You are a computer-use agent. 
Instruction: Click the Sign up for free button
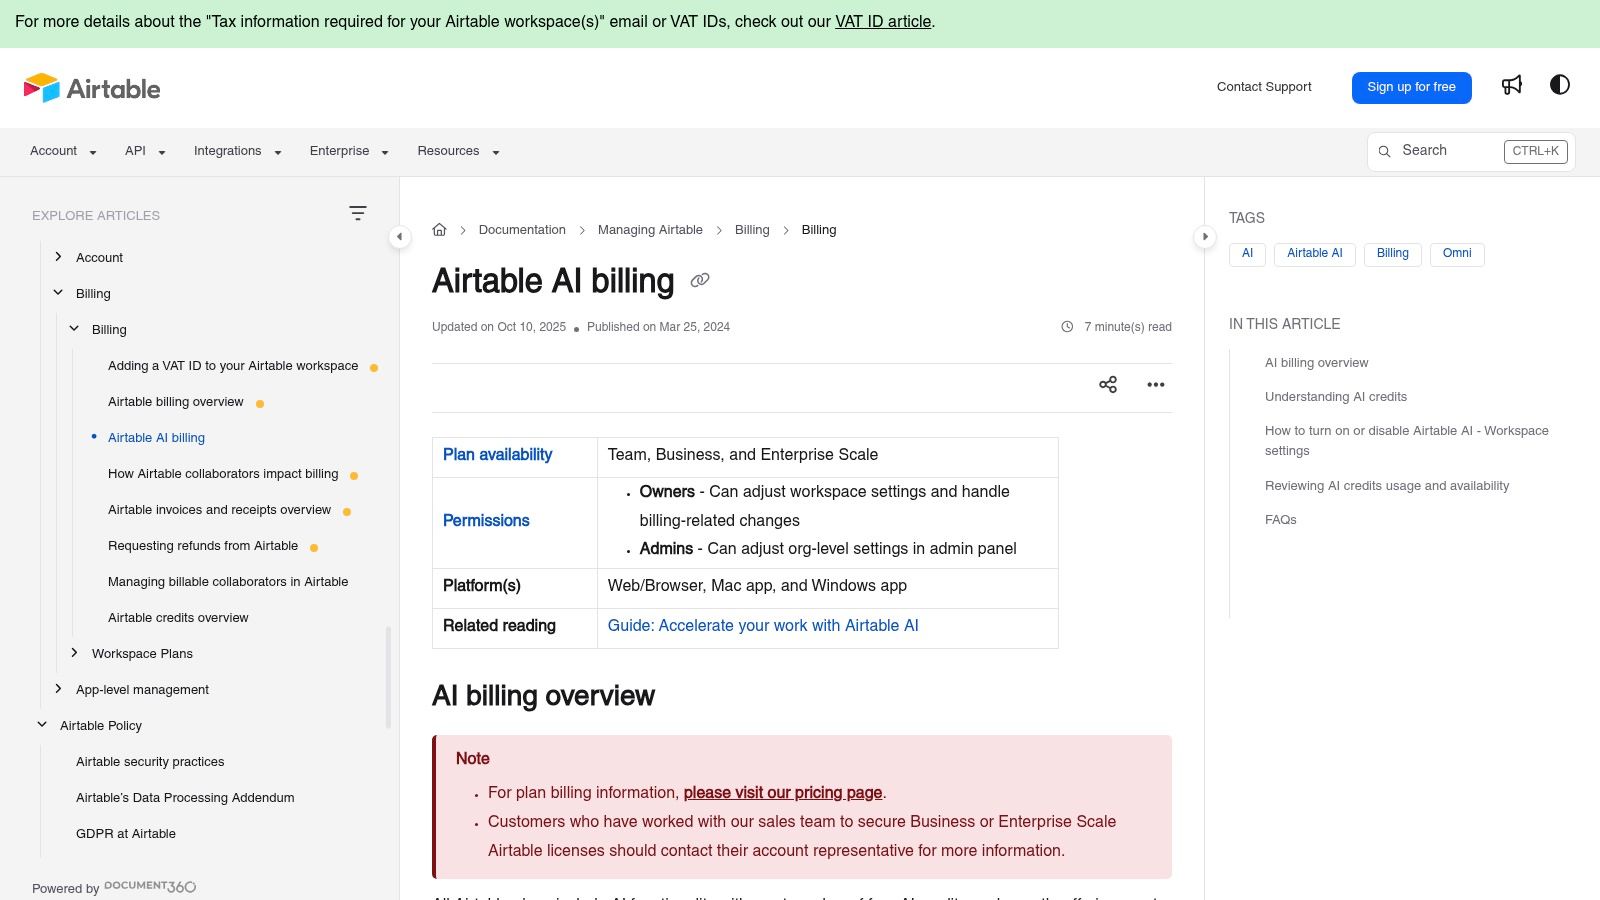(1411, 87)
